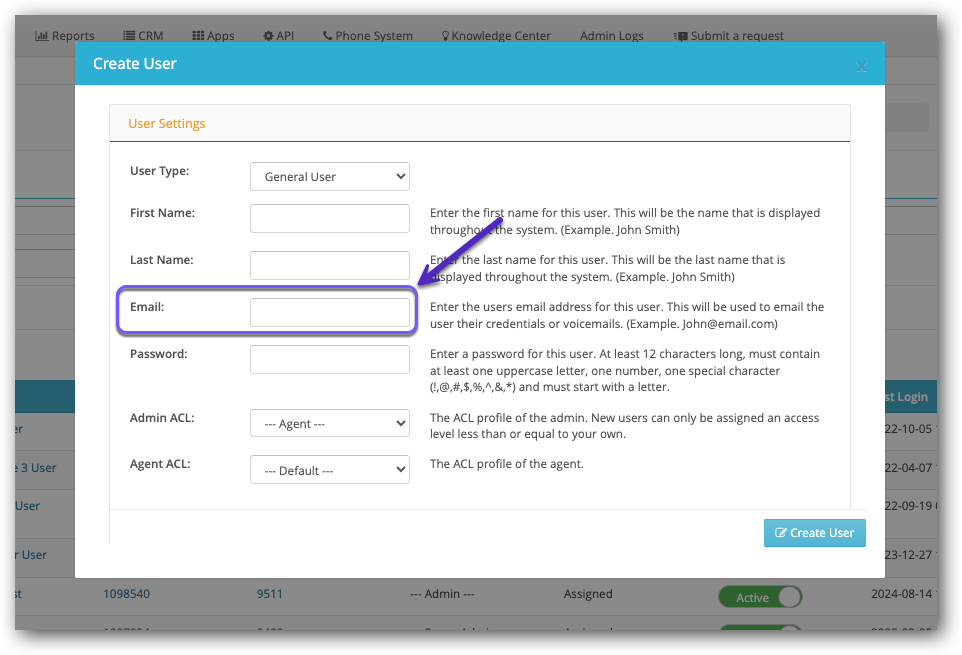Expand the Agent ACL dropdown
Image resolution: width=962 pixels, height=655 pixels.
[x=329, y=470]
